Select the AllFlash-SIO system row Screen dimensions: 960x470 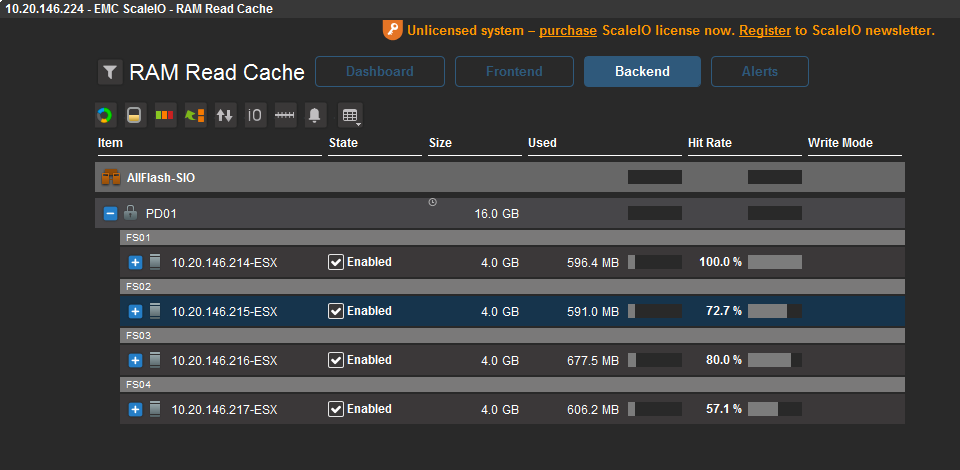pyautogui.click(x=500, y=177)
